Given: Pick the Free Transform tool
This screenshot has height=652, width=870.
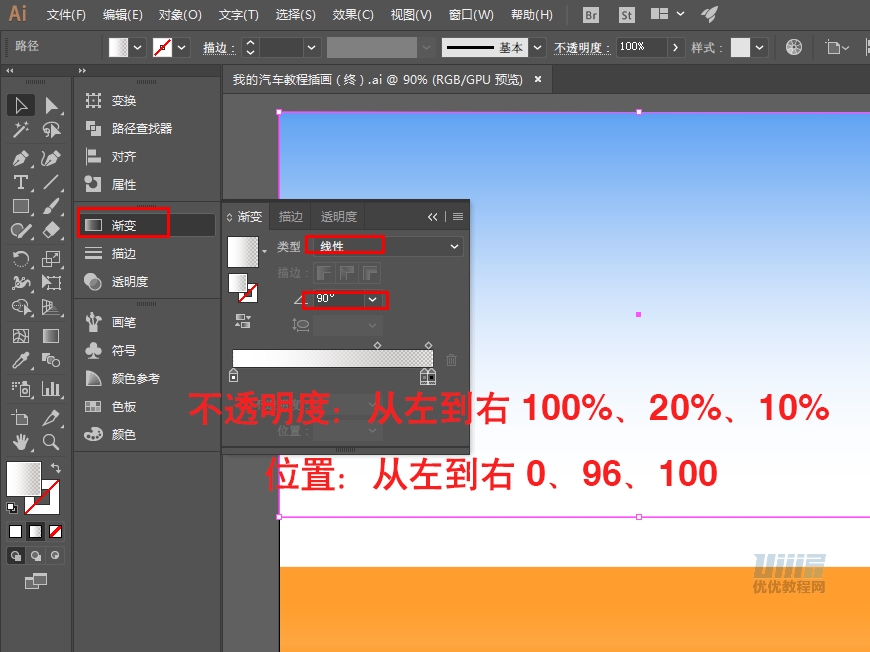Looking at the screenshot, I should tap(51, 282).
